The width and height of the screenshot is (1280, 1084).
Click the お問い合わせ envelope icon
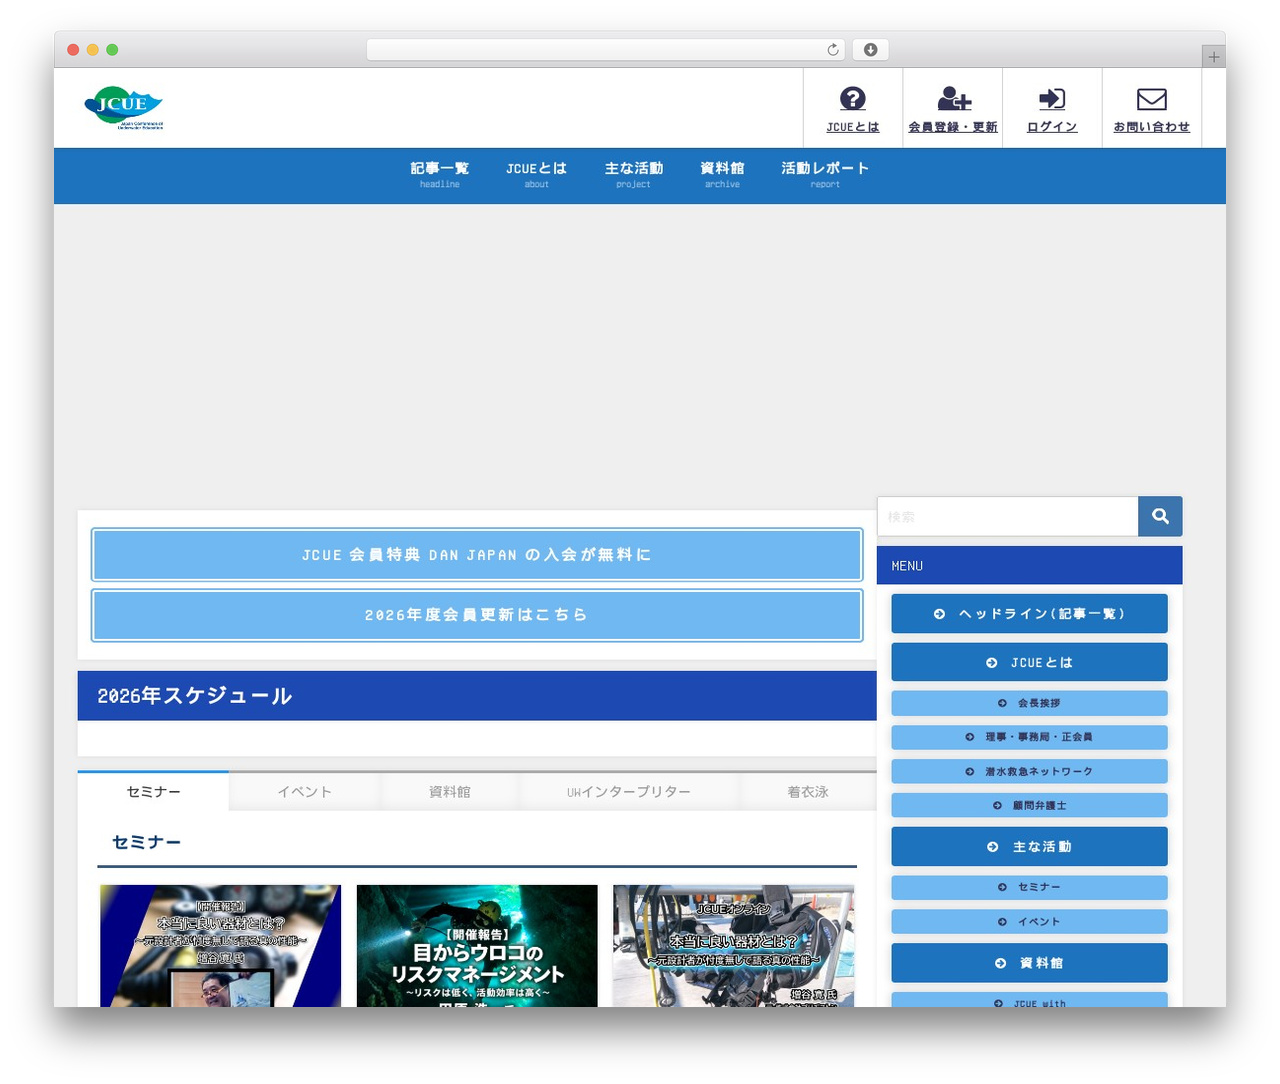tap(1152, 98)
